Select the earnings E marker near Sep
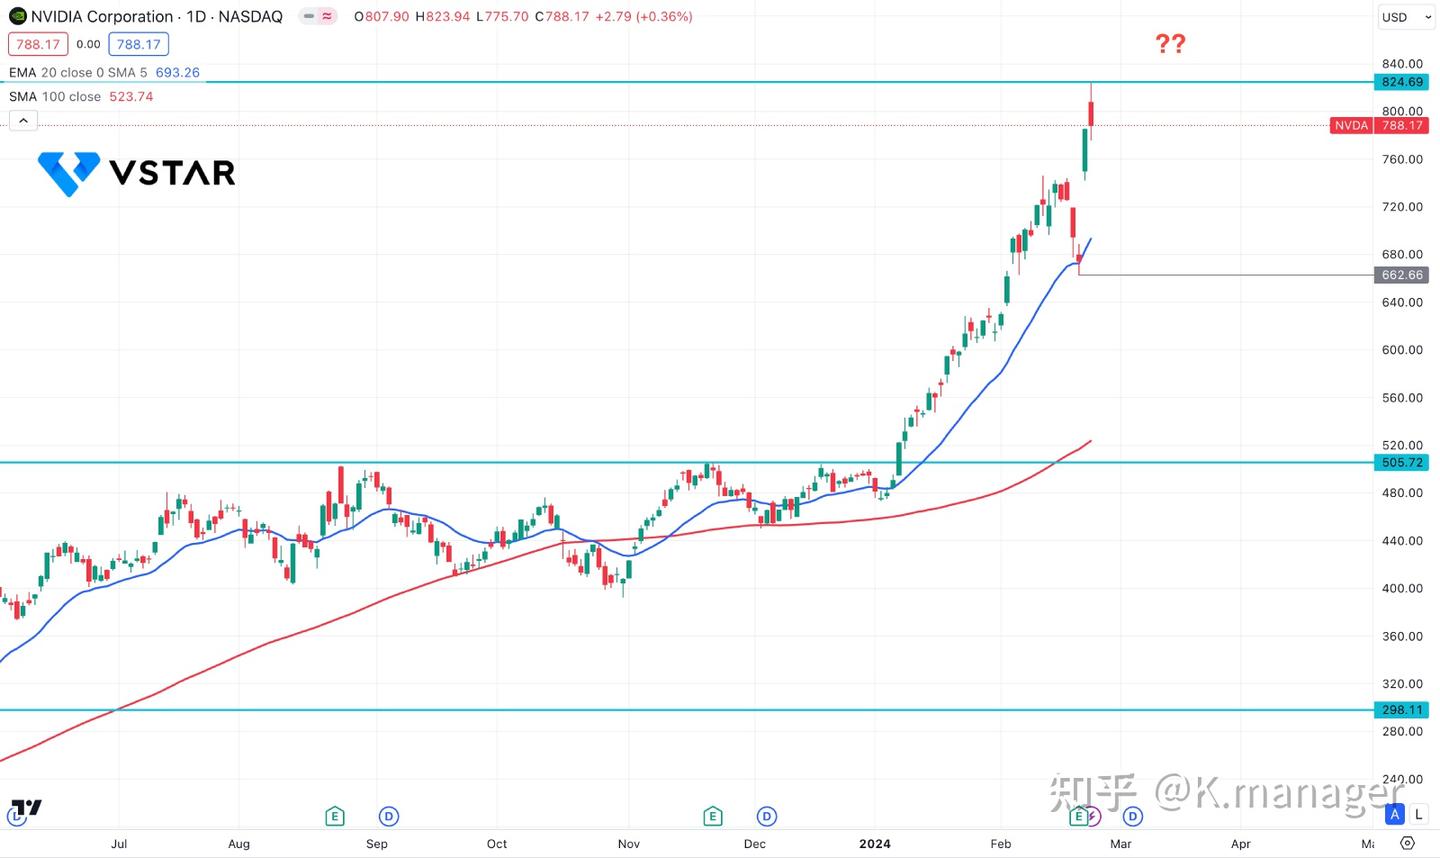The height and width of the screenshot is (858, 1440). pyautogui.click(x=335, y=816)
